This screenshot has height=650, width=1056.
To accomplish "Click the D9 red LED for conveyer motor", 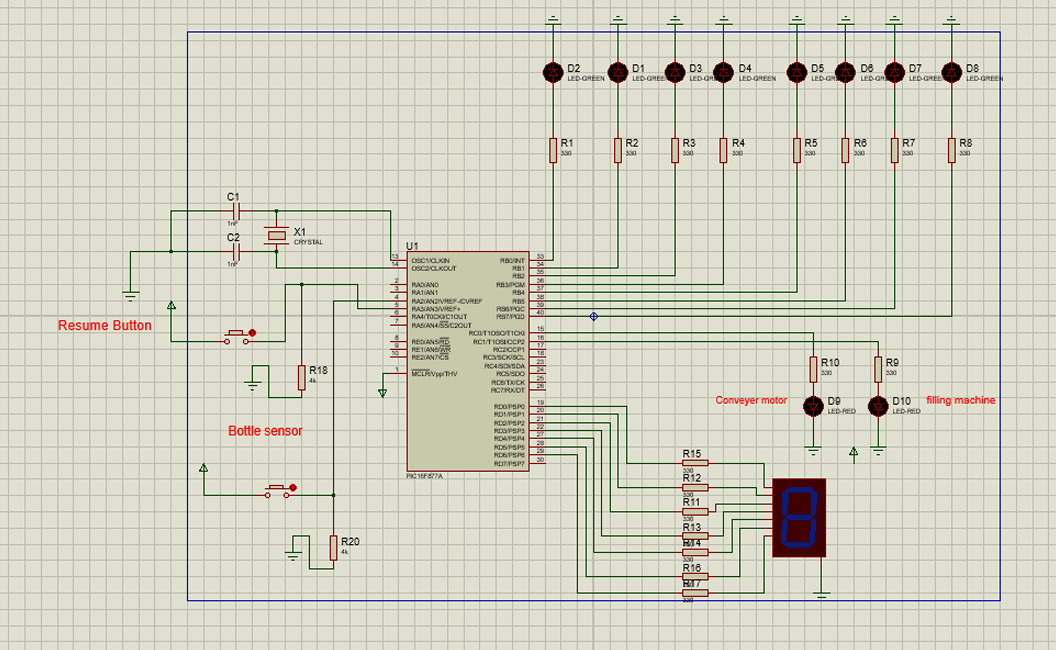I will (814, 406).
